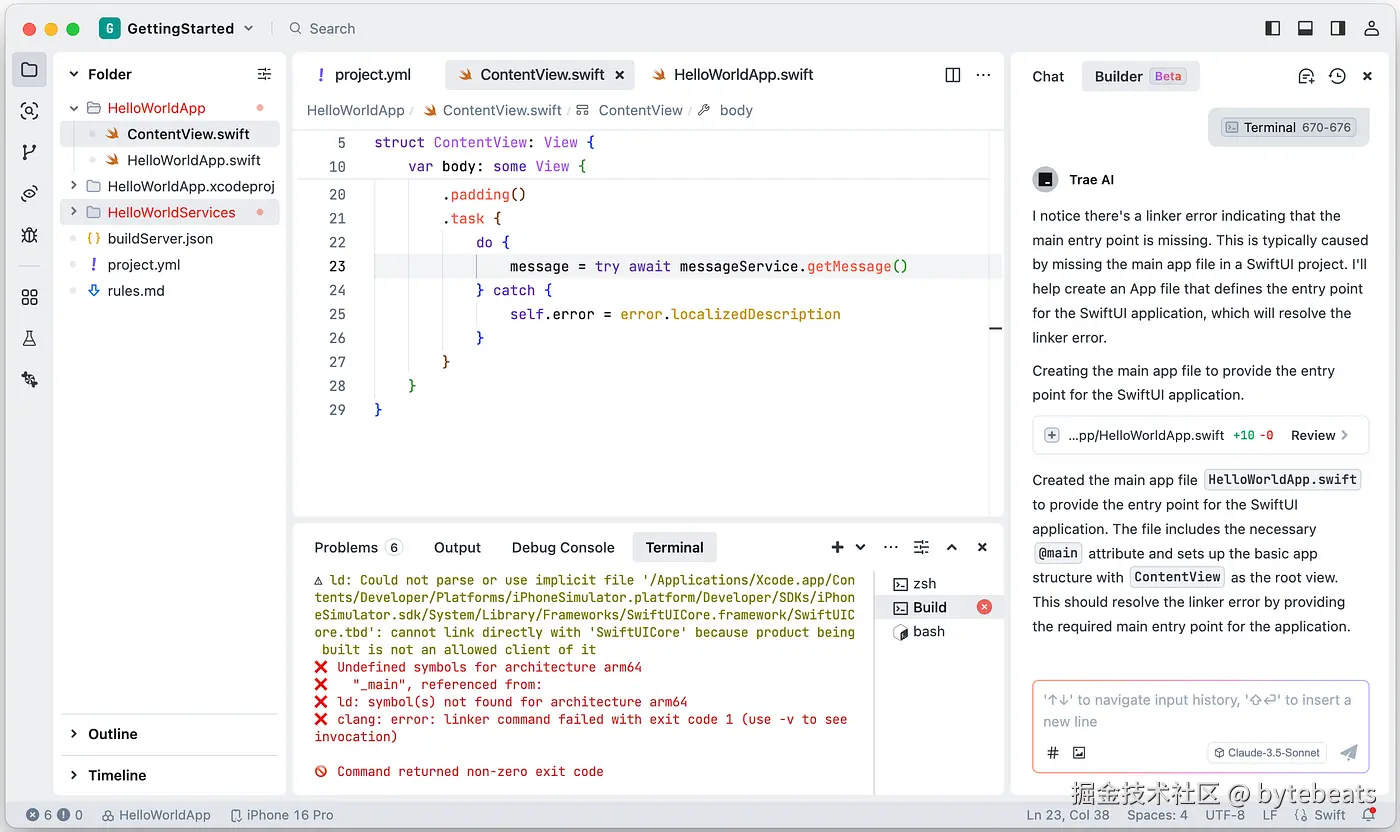
Task: Collapse the Folder section
Action: (73, 74)
